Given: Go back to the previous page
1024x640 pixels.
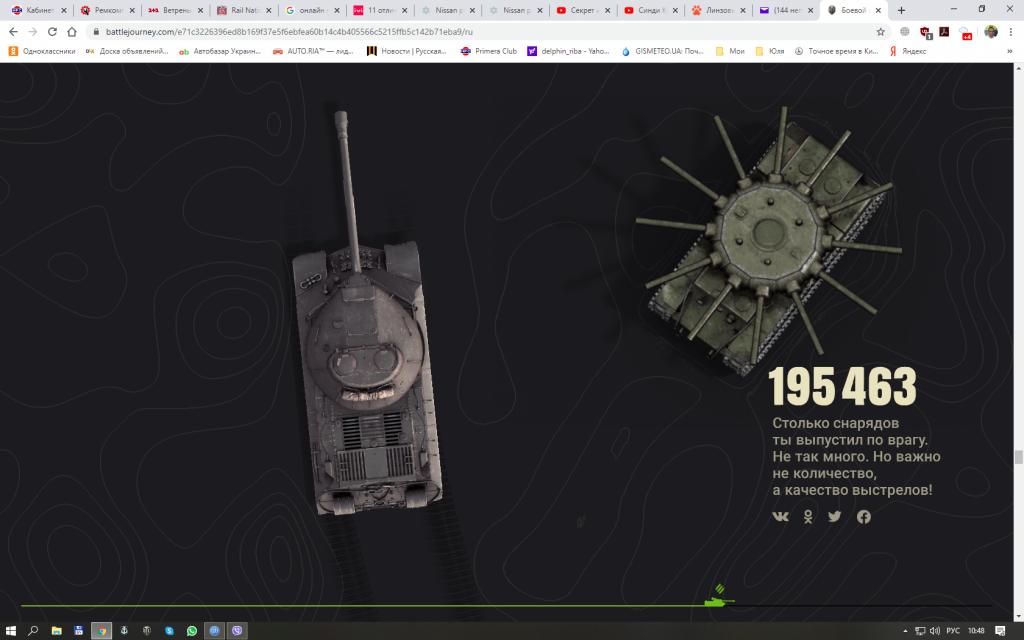Looking at the screenshot, I should click(13, 31).
